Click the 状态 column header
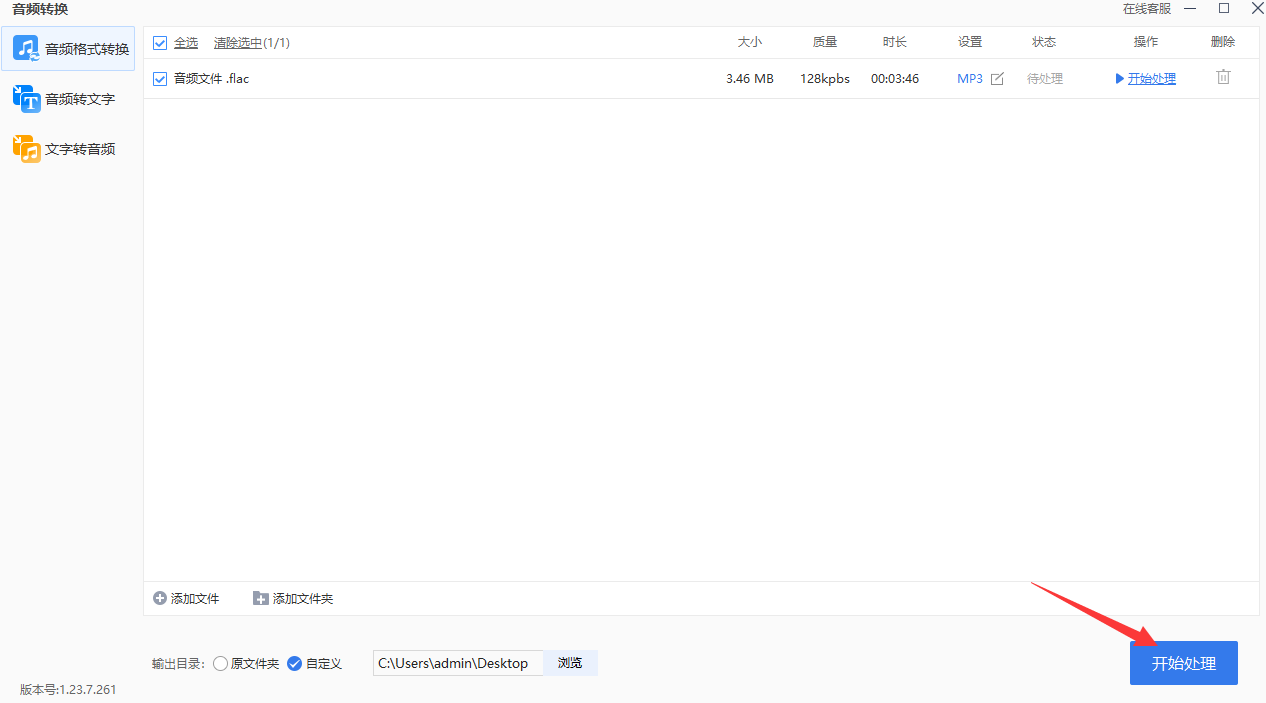This screenshot has height=703, width=1266. coord(1044,42)
